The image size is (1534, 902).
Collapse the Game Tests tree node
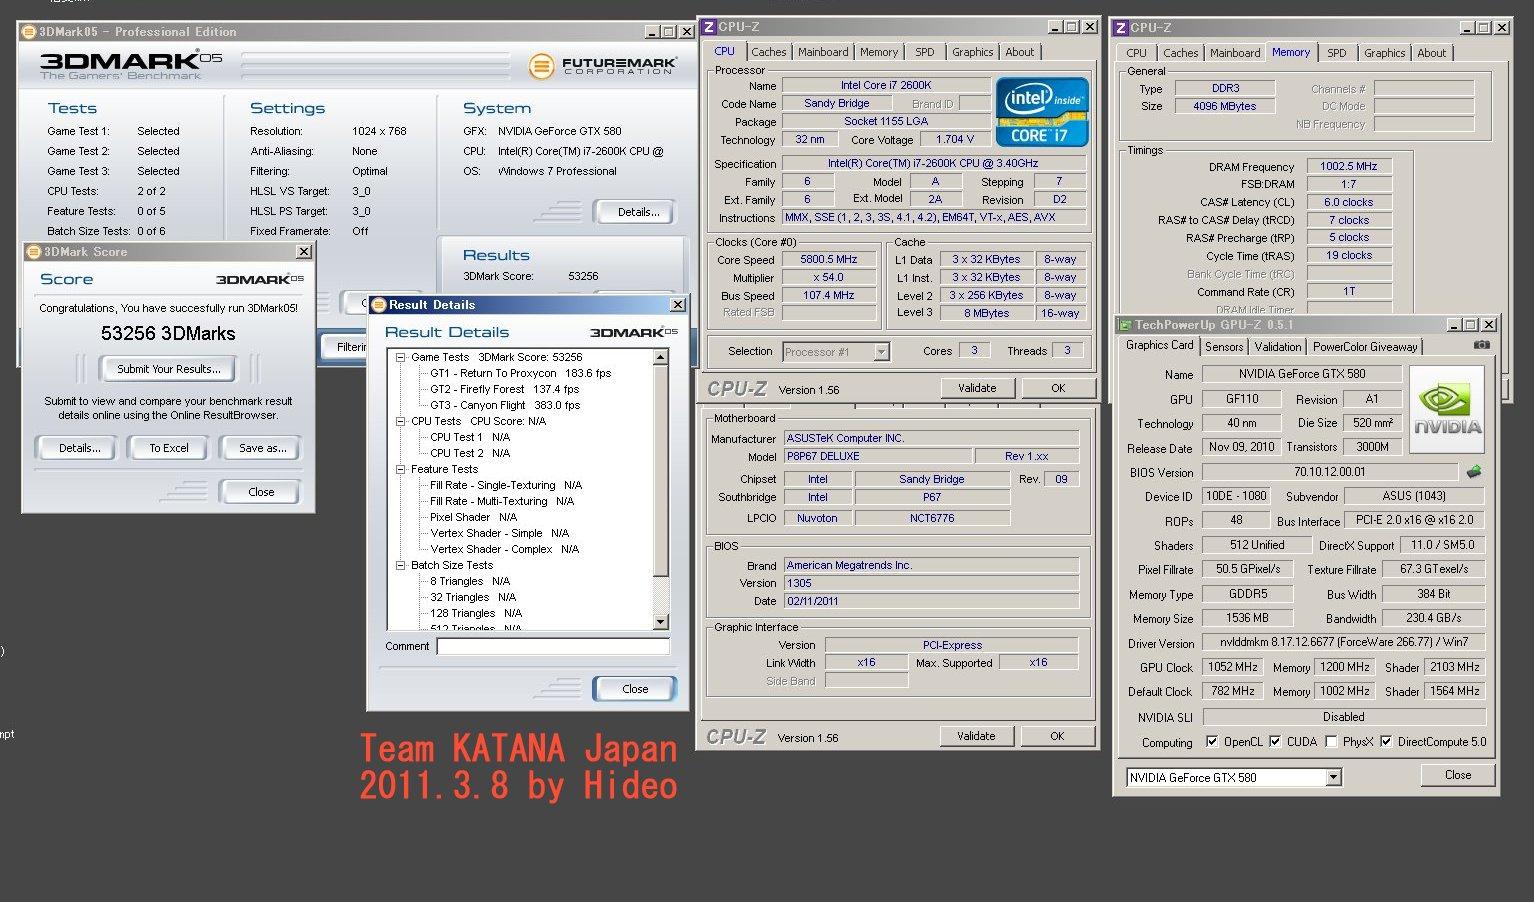point(400,357)
